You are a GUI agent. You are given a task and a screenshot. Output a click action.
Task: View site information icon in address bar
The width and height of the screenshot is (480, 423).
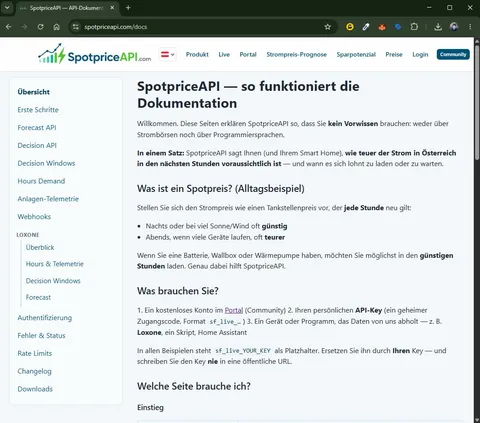click(76, 27)
